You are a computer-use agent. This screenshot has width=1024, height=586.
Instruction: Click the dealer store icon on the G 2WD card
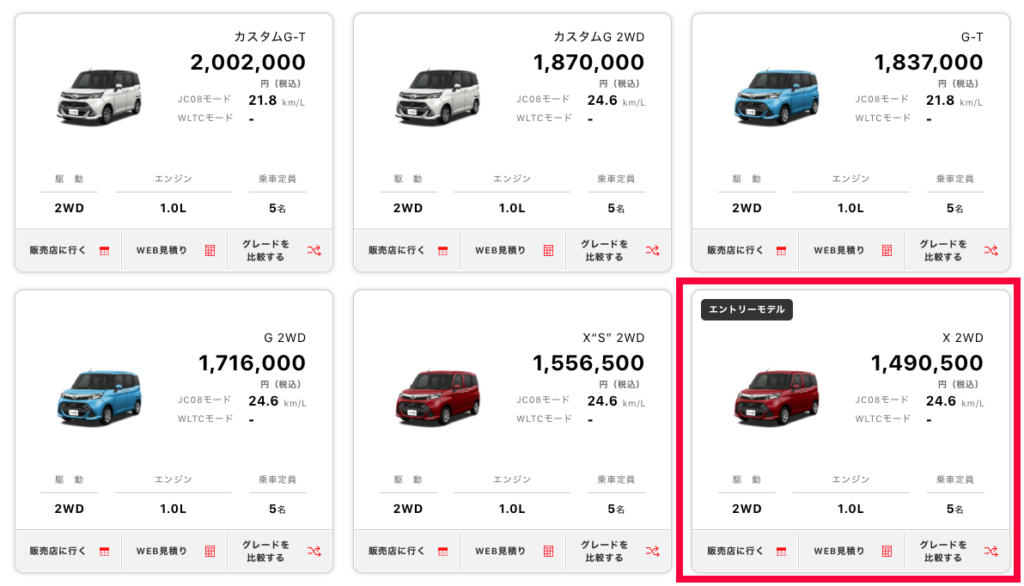(103, 550)
